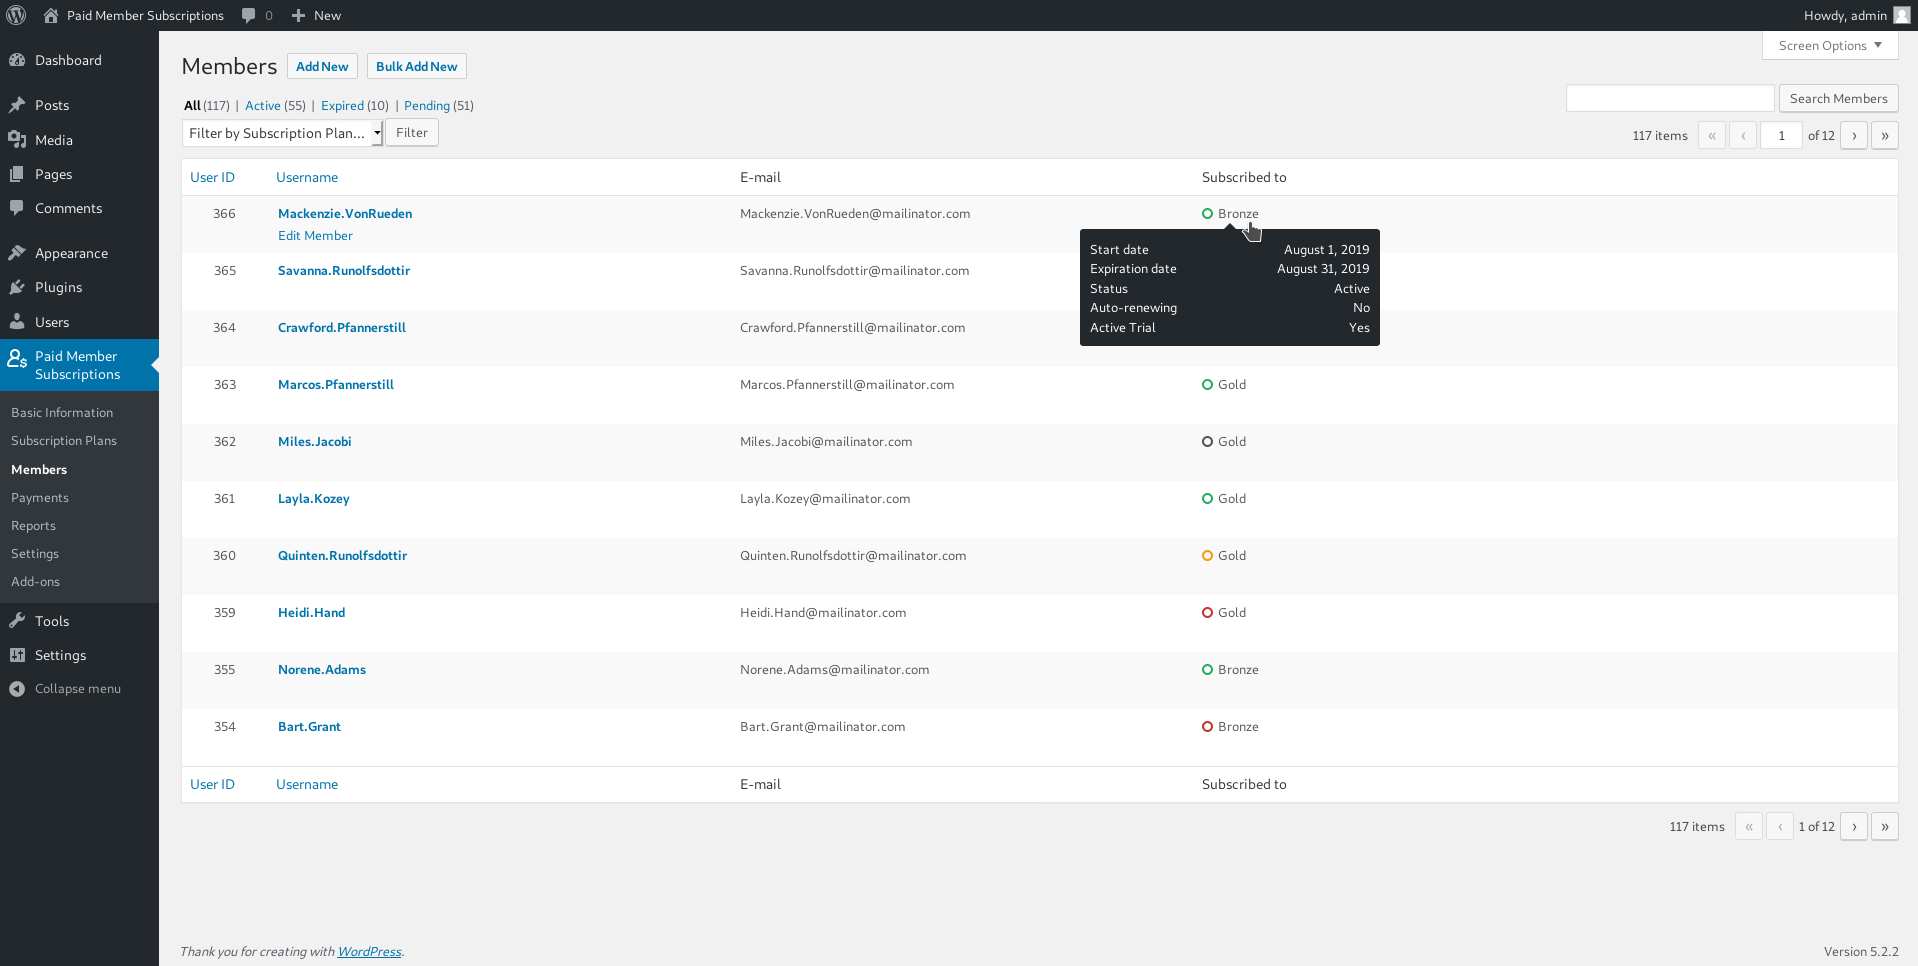Open the comments bubble icon in admin bar
This screenshot has width=1918, height=966.
(249, 15)
